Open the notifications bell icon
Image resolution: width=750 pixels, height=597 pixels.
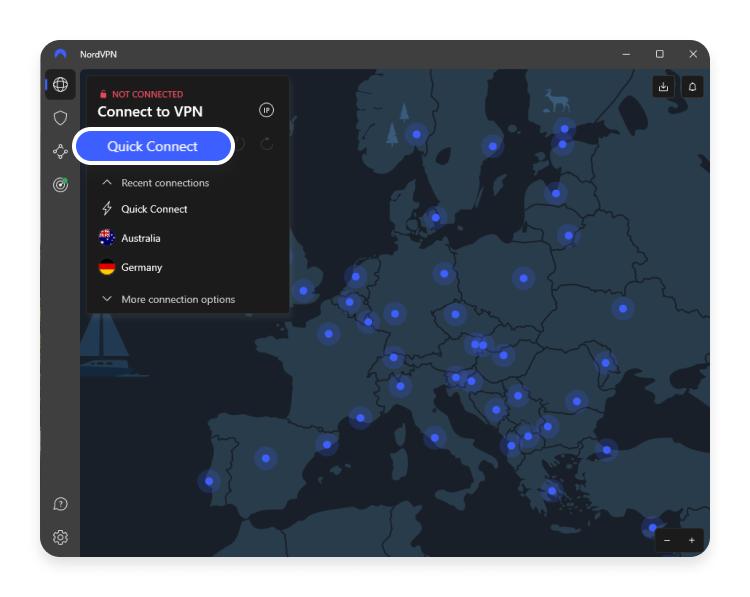click(x=692, y=87)
